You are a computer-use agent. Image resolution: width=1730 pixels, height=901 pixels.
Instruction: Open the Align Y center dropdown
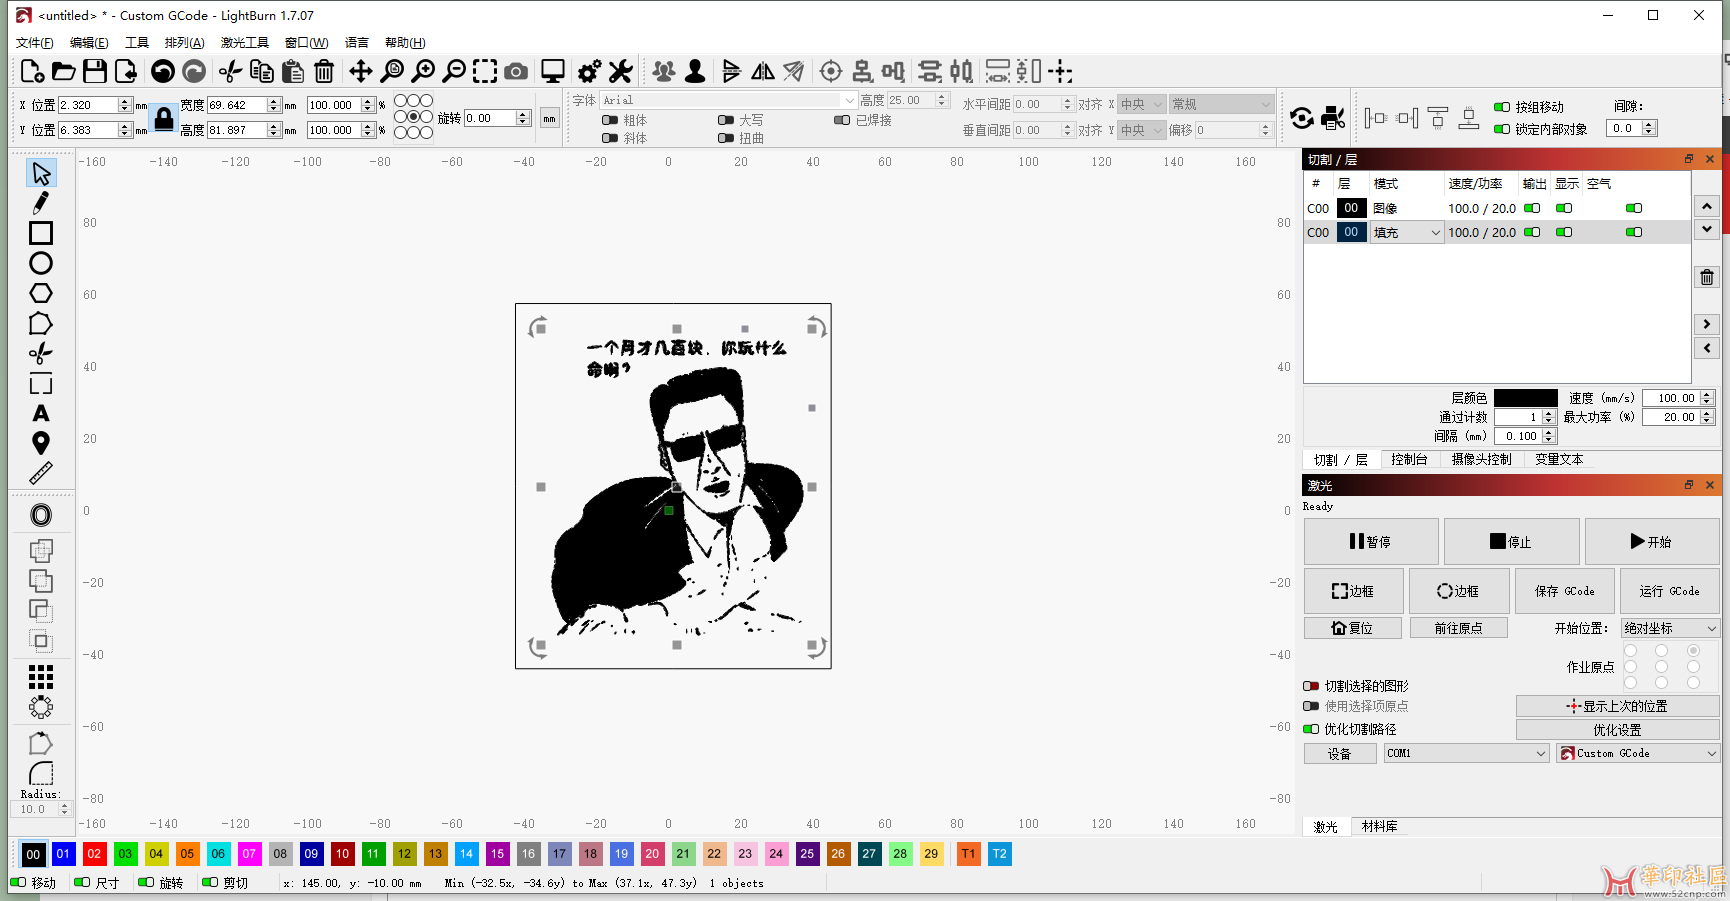1142,130
